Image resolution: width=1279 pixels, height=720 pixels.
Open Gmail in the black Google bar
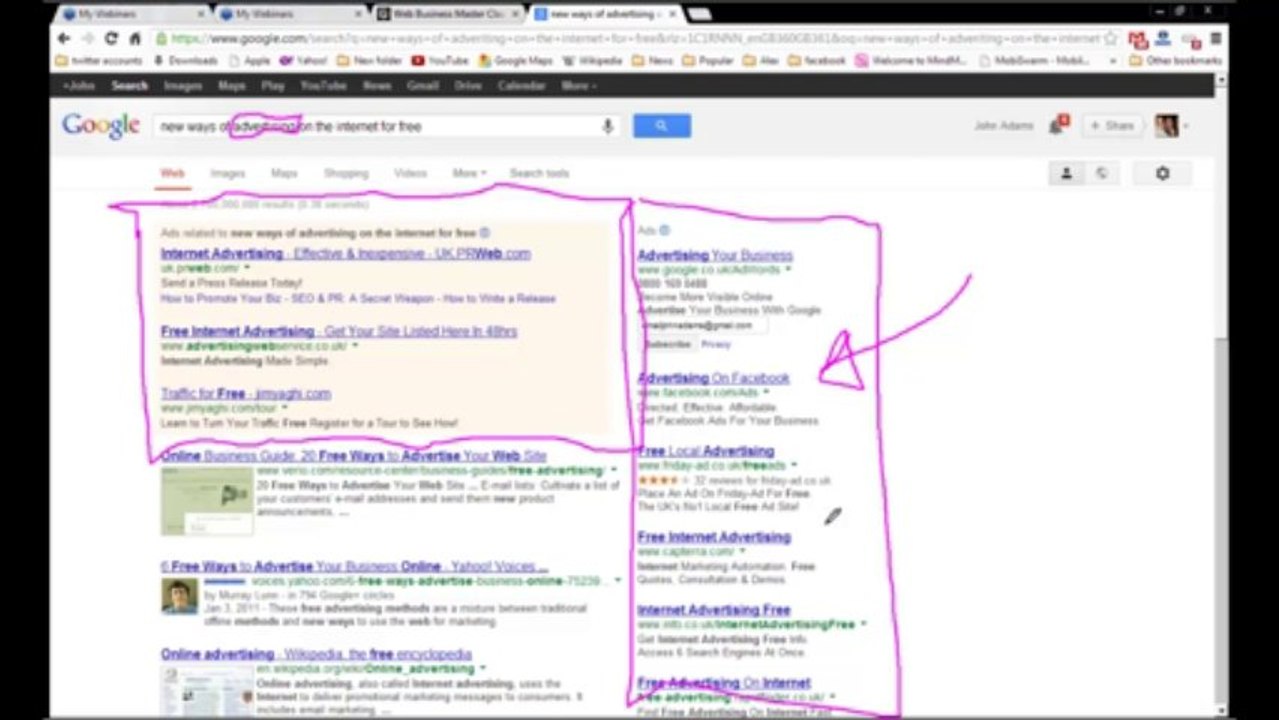(423, 86)
